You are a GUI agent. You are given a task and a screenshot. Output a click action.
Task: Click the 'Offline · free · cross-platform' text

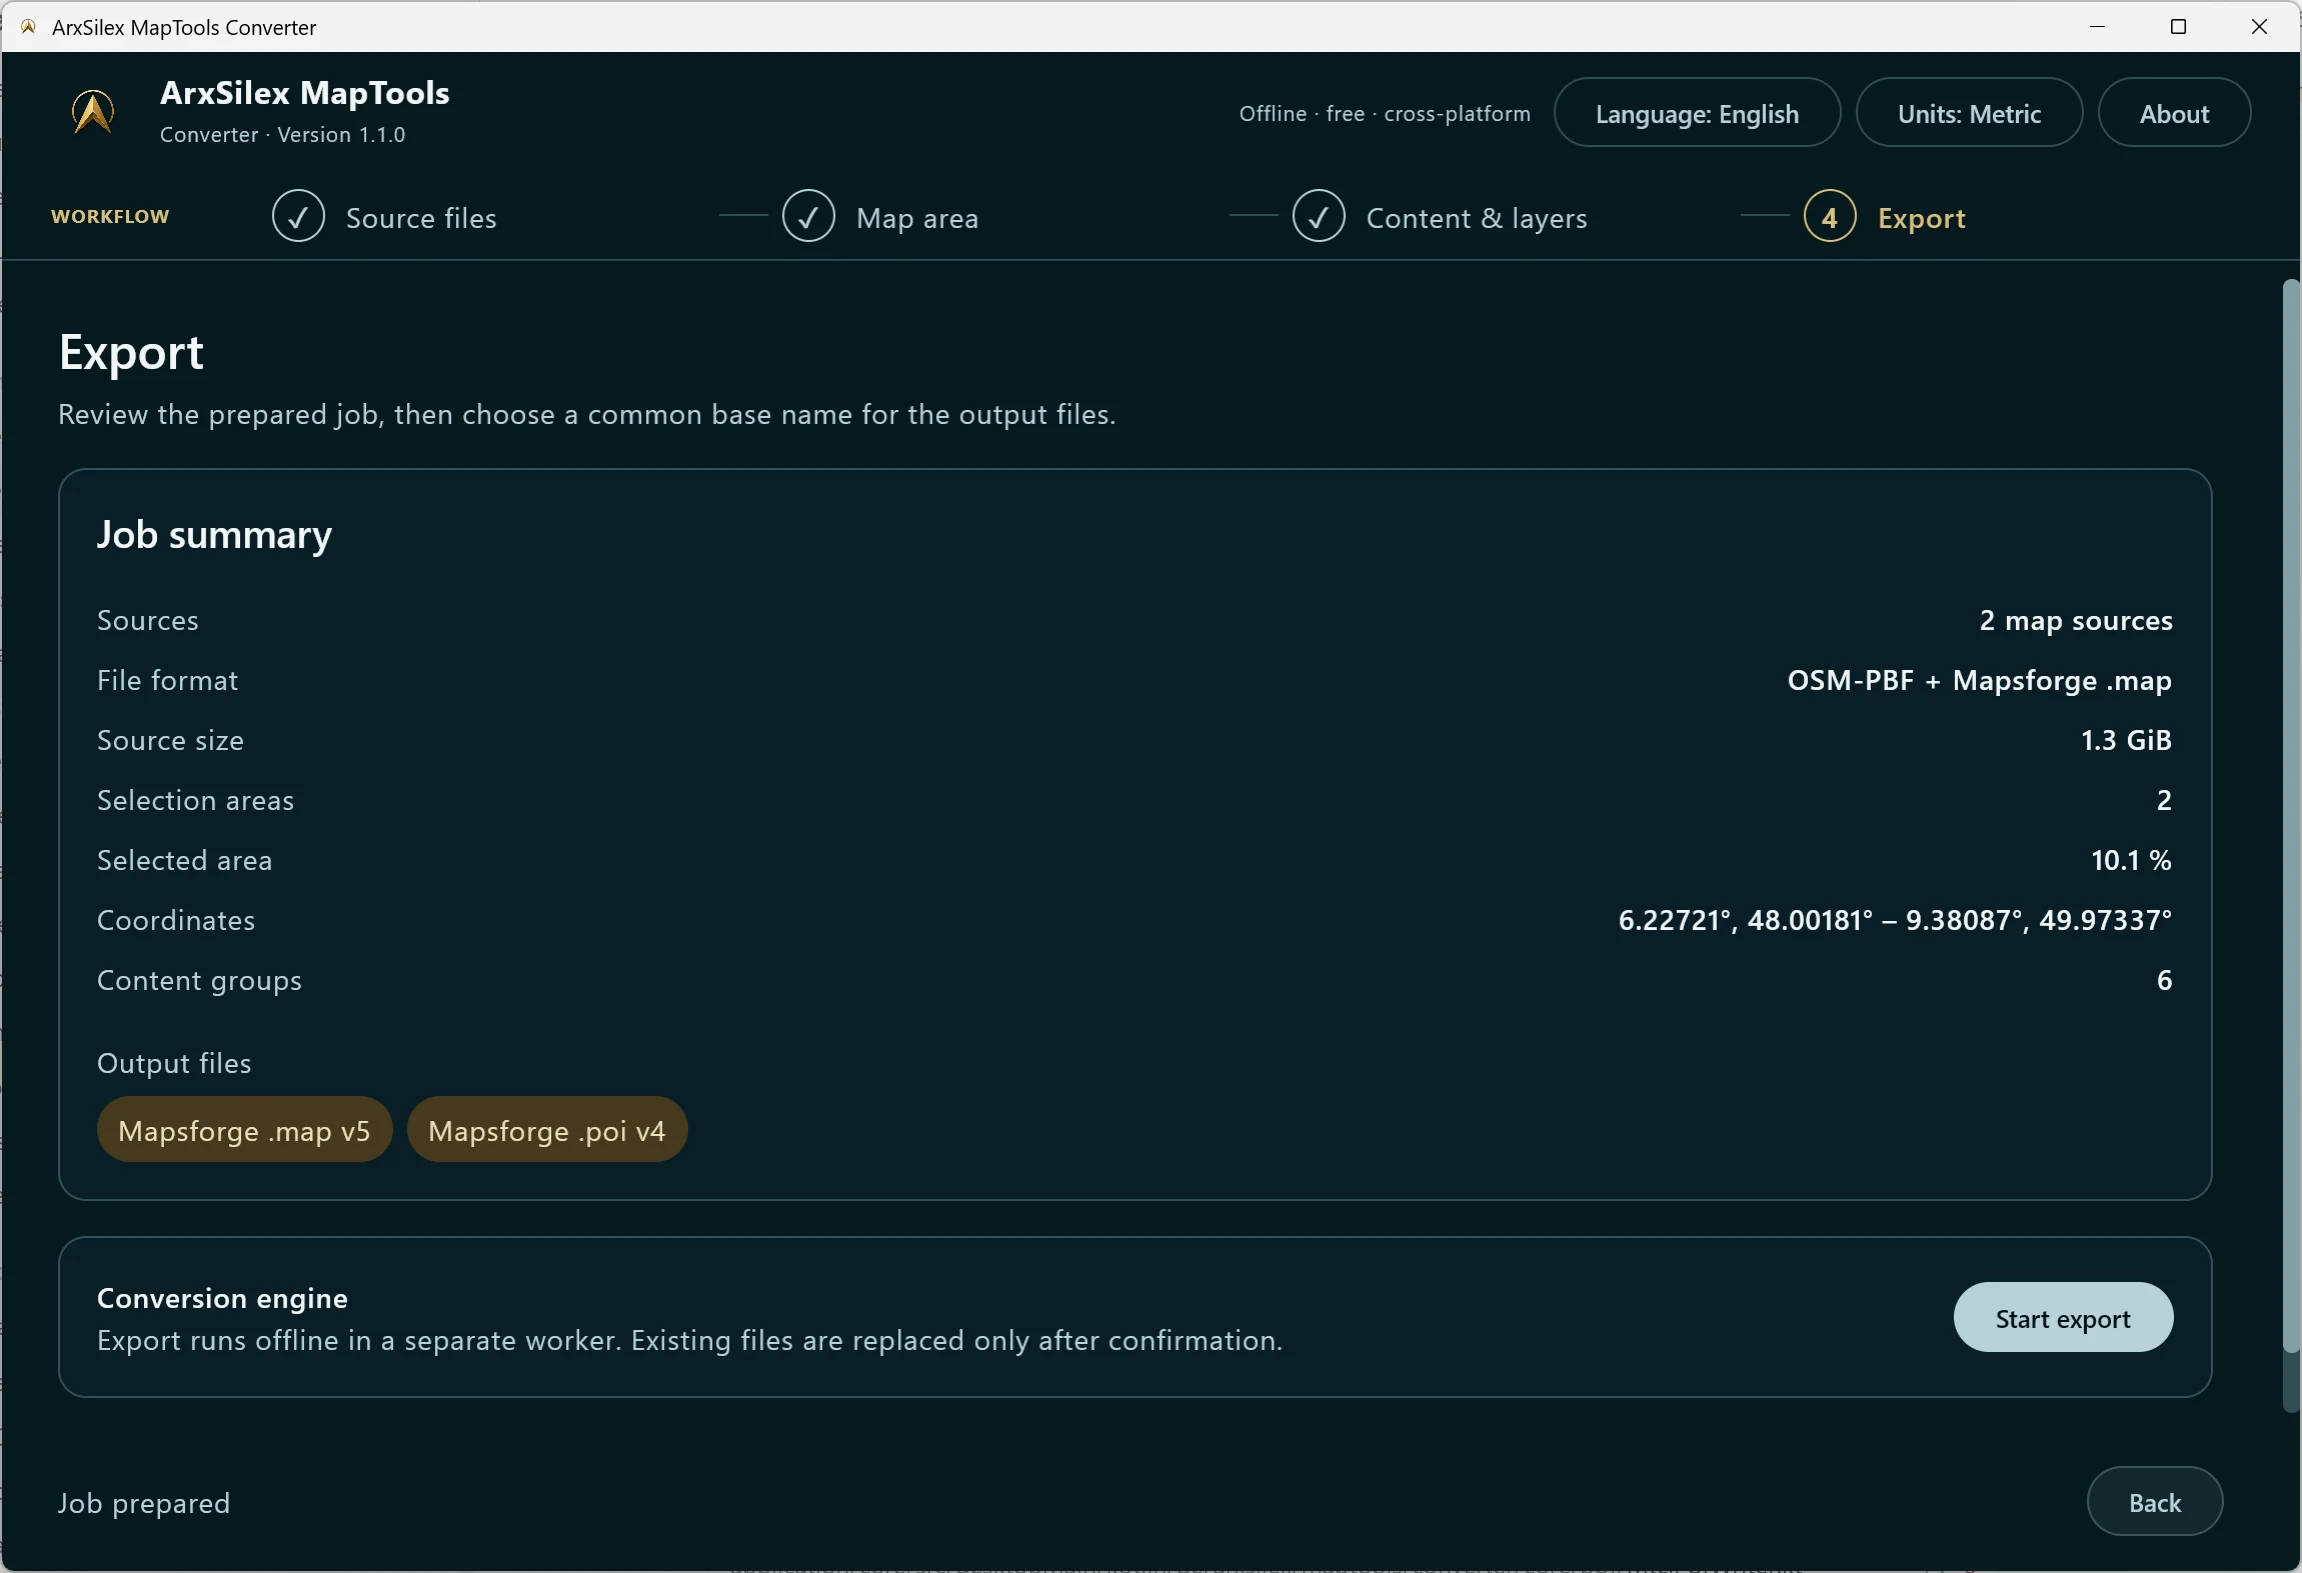pyautogui.click(x=1385, y=114)
